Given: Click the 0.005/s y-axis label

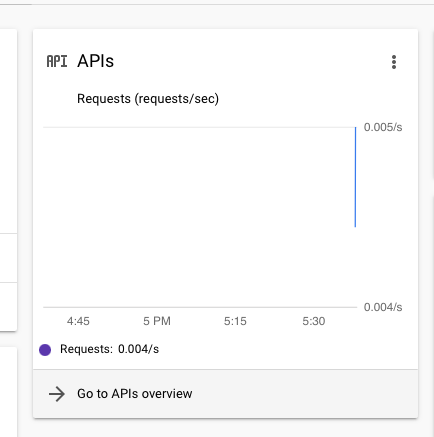Looking at the screenshot, I should (x=383, y=127).
